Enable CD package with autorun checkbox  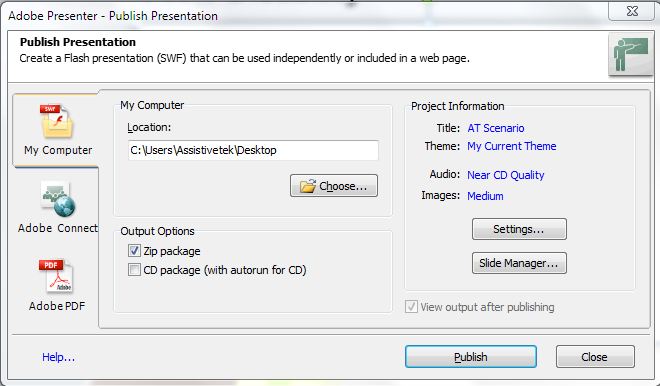(x=134, y=269)
